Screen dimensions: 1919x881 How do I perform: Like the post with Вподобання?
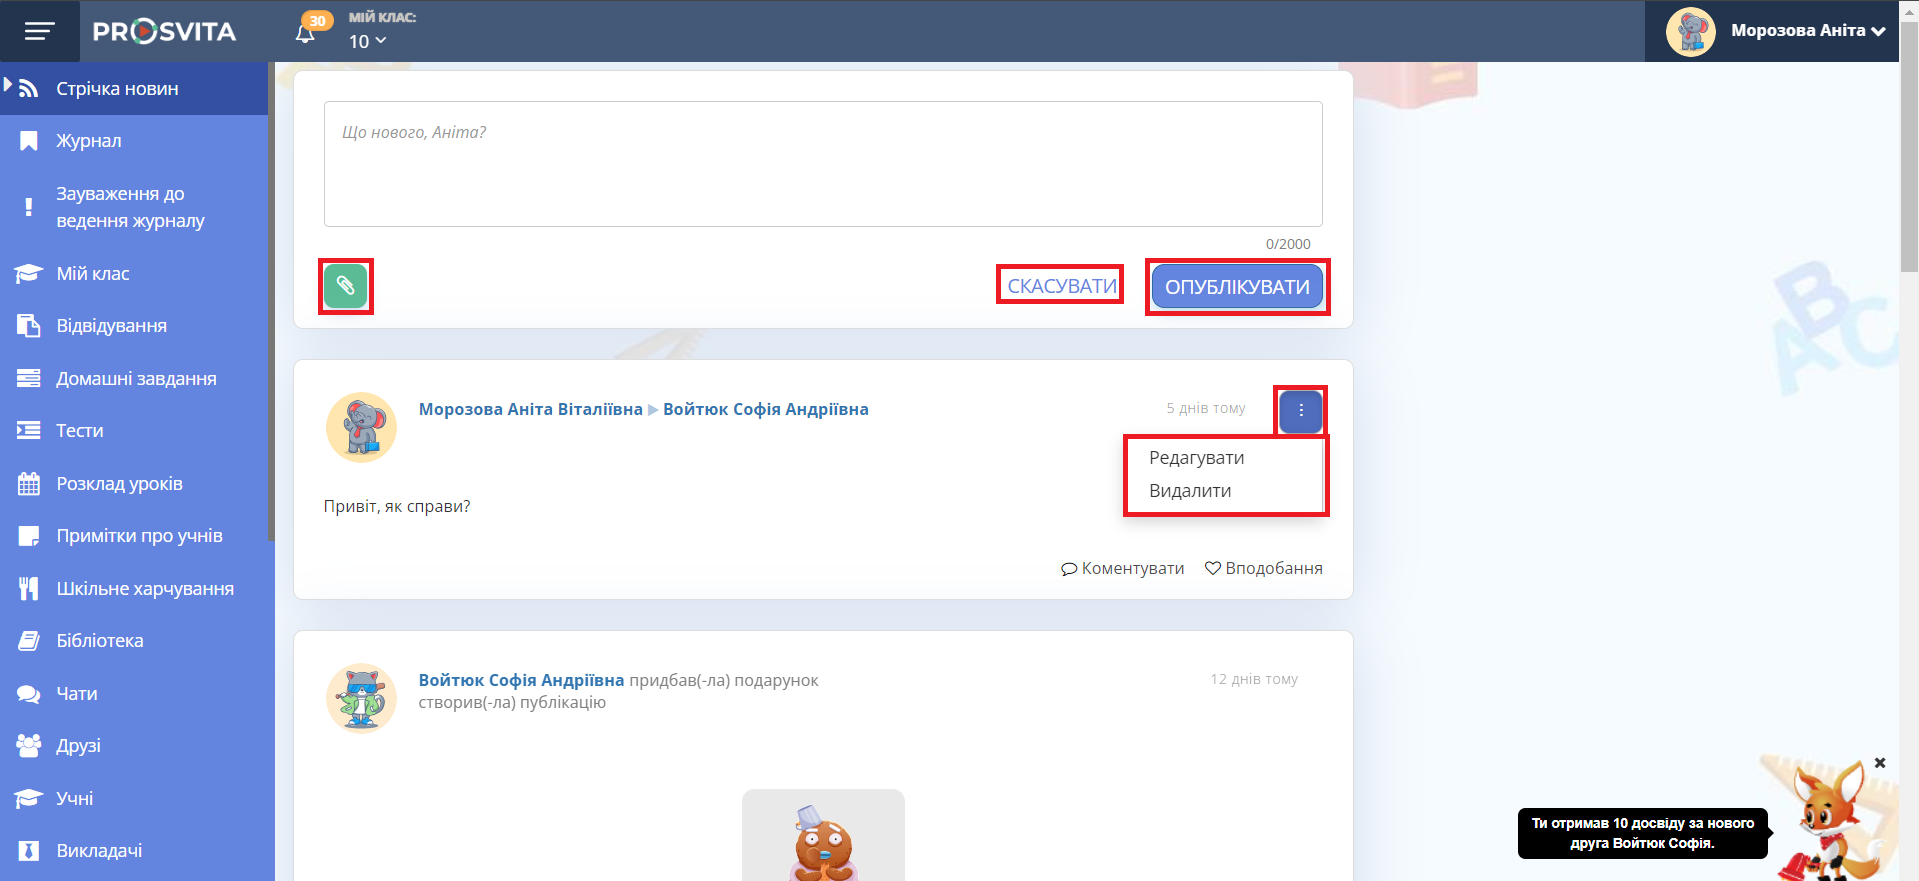point(1263,568)
